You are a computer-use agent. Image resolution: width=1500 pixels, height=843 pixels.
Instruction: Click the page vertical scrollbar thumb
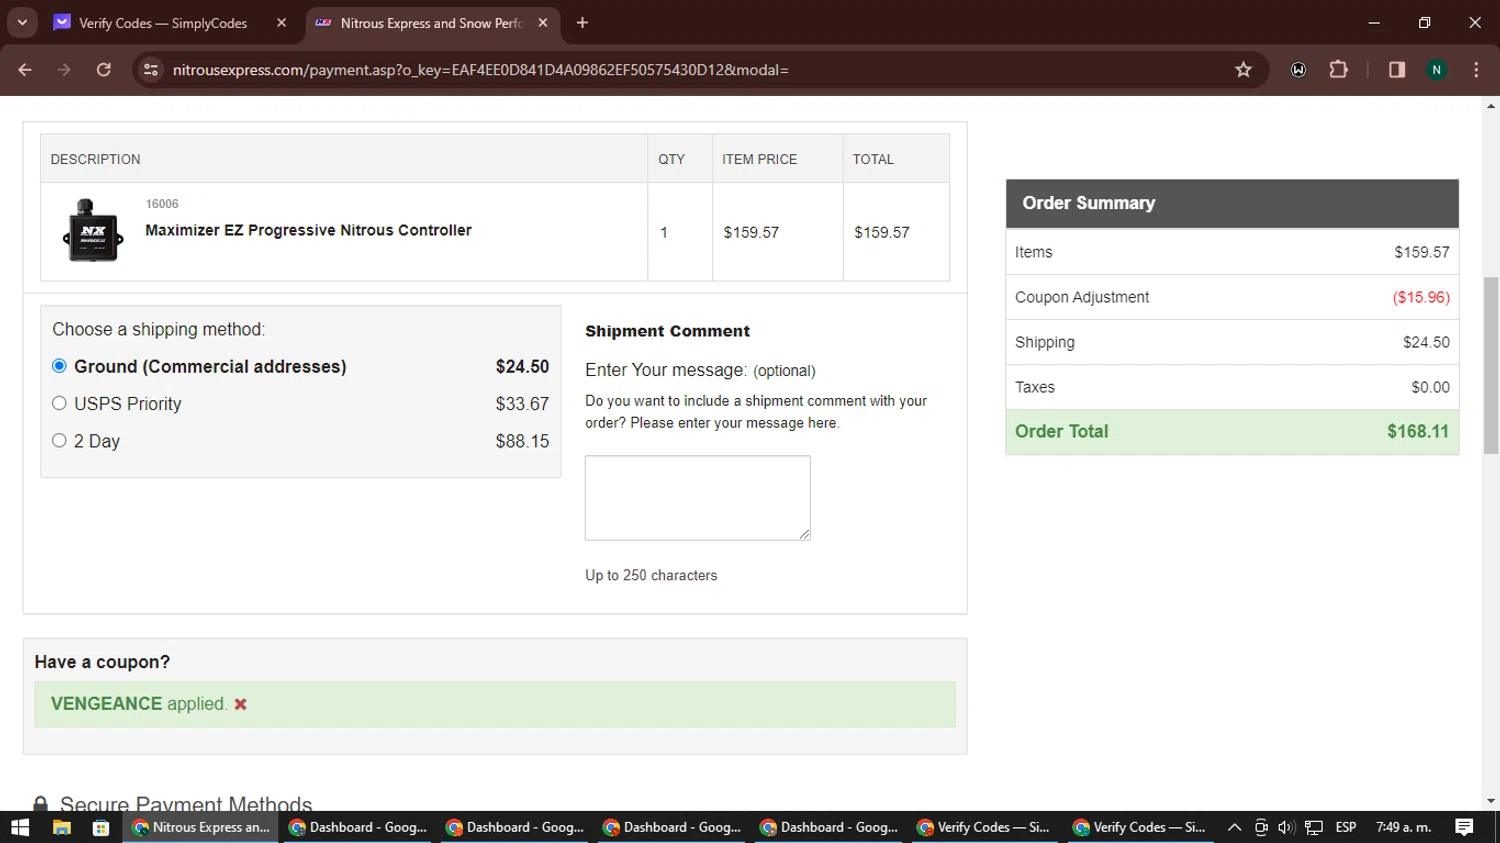(1491, 365)
